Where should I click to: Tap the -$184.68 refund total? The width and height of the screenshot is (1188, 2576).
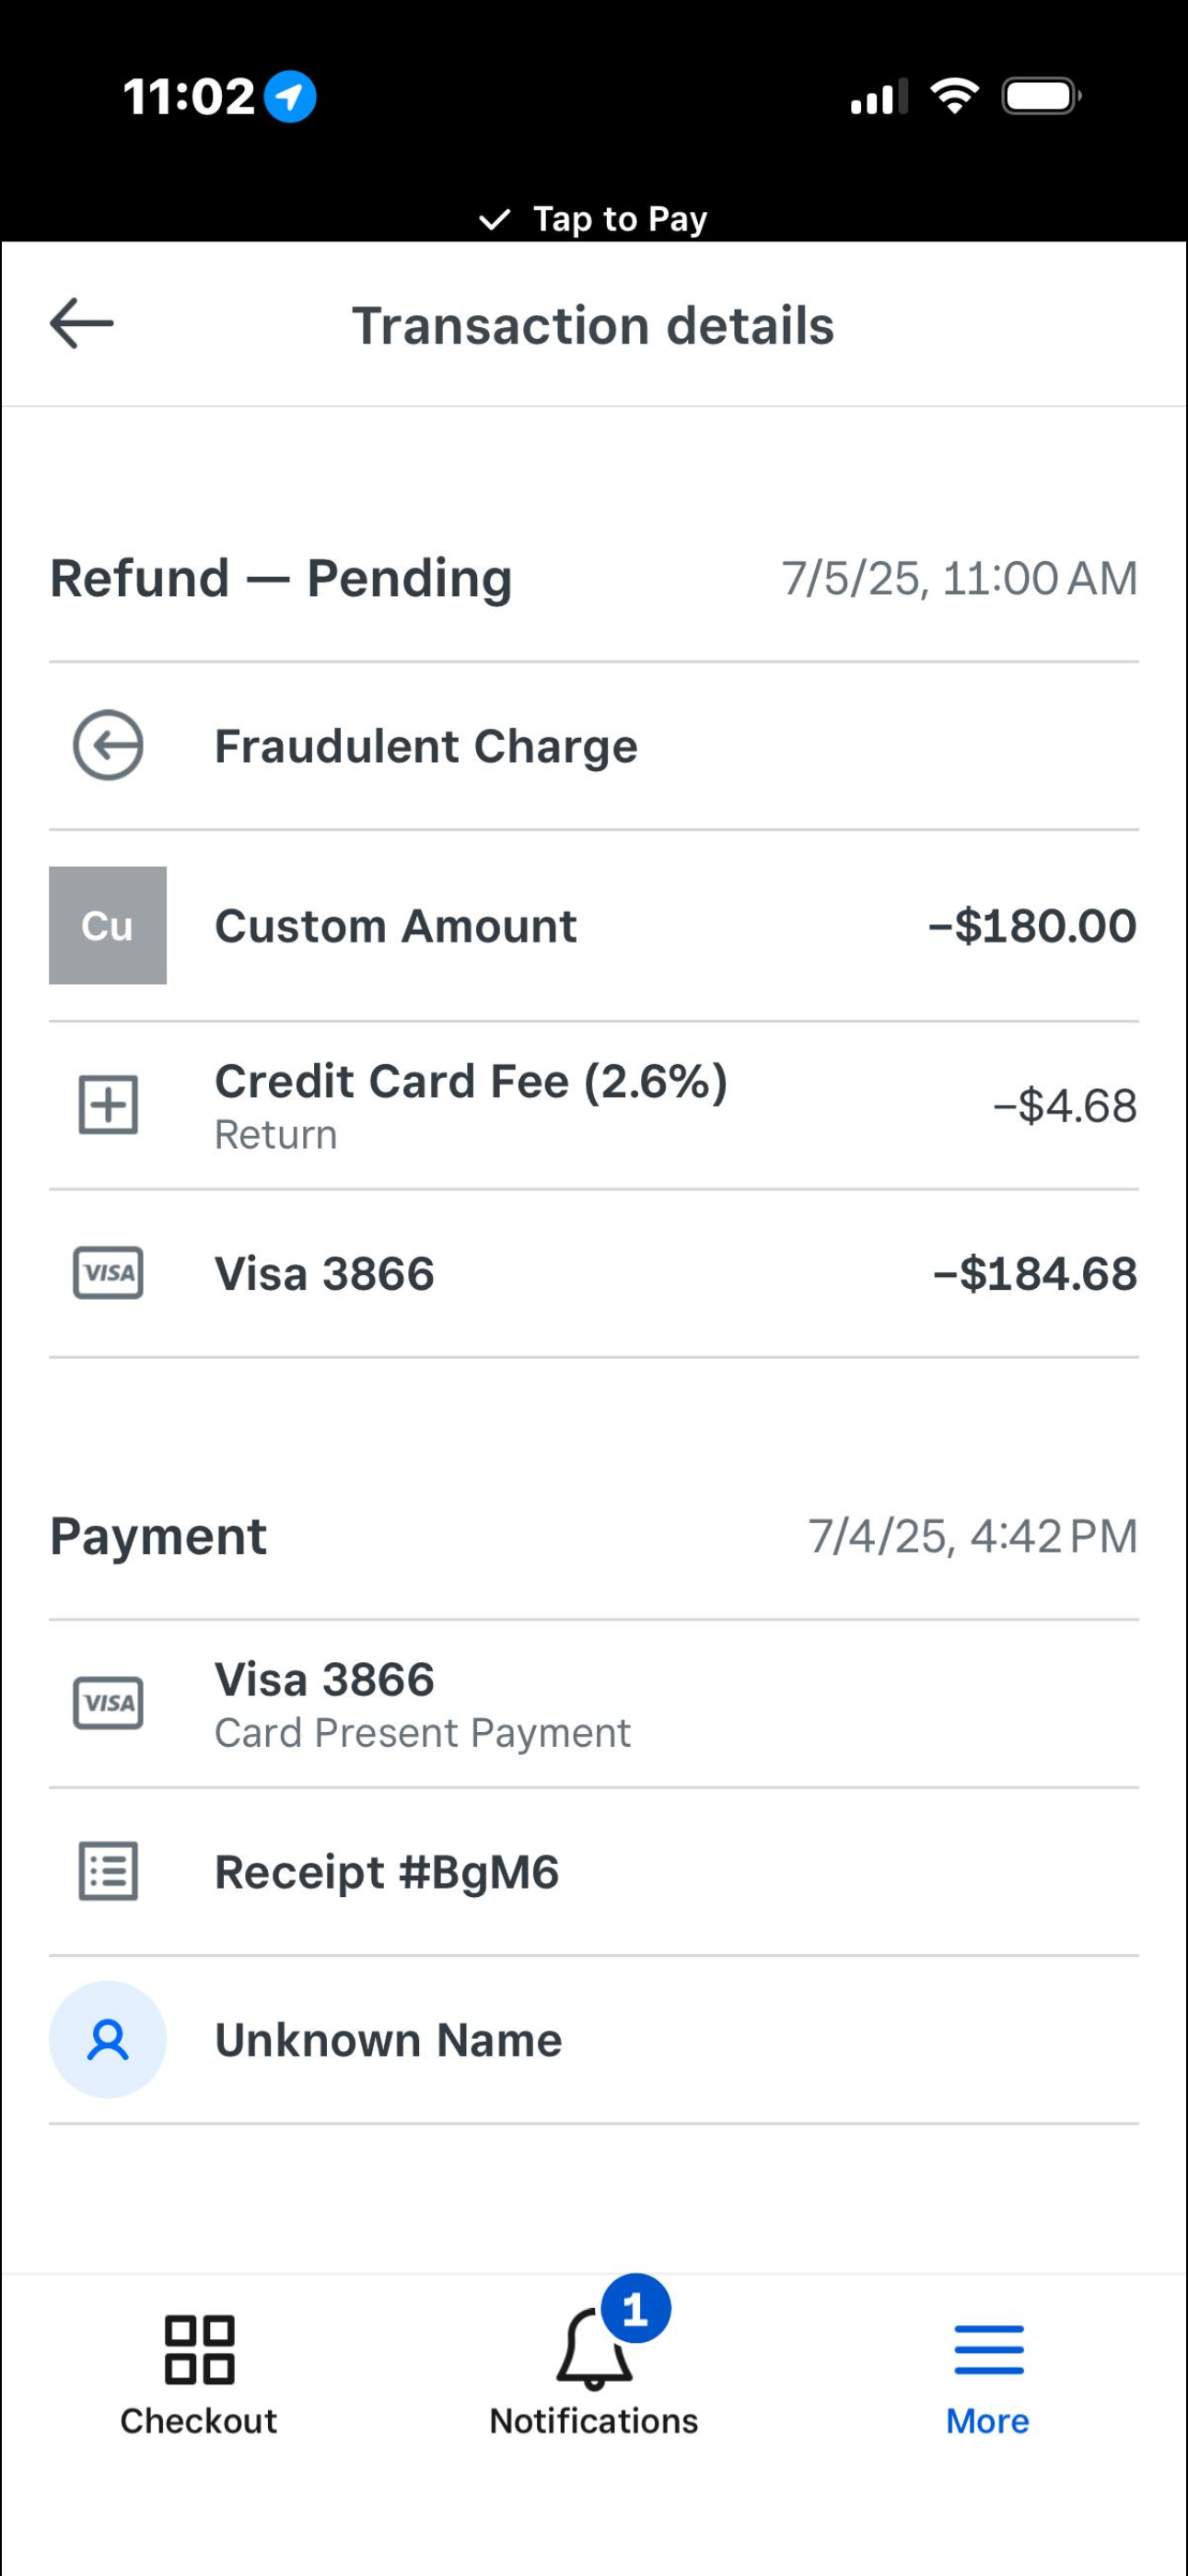pos(1035,1274)
